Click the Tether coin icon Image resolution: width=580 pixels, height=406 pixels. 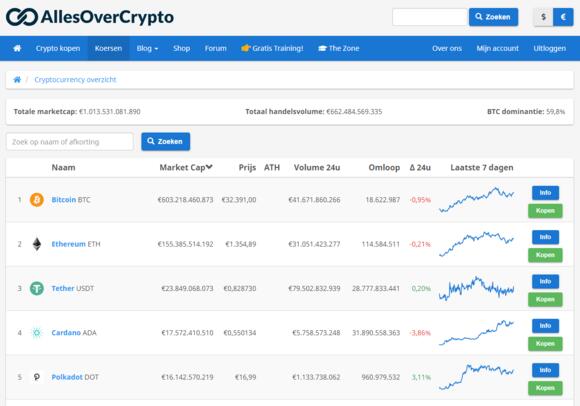tap(37, 288)
